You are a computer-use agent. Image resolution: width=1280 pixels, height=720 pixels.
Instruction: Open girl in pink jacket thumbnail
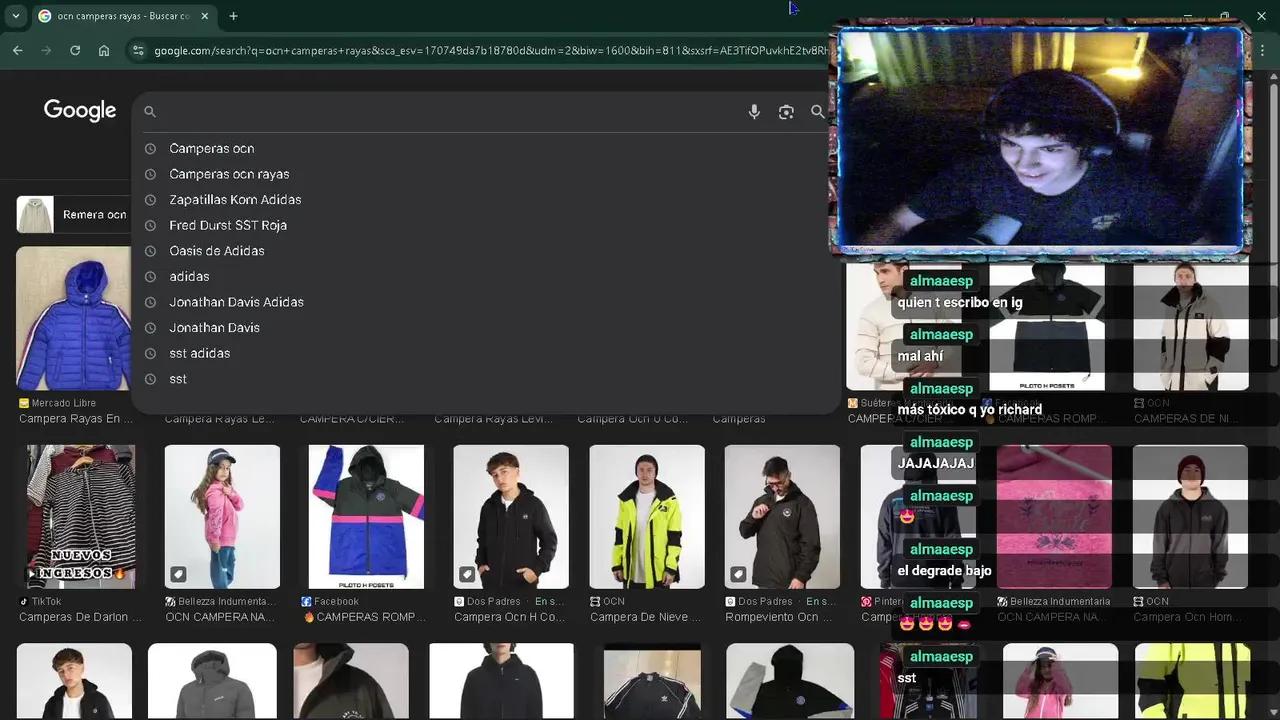(x=222, y=517)
